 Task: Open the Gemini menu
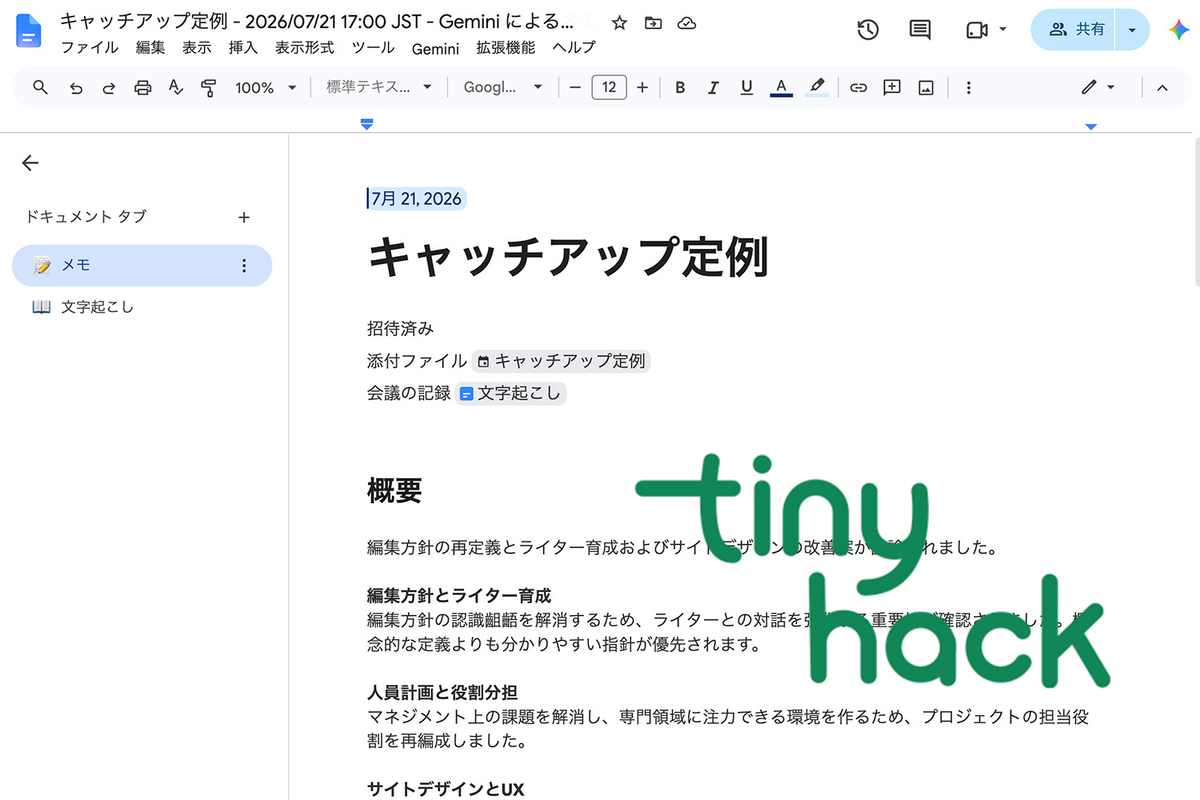pos(435,47)
